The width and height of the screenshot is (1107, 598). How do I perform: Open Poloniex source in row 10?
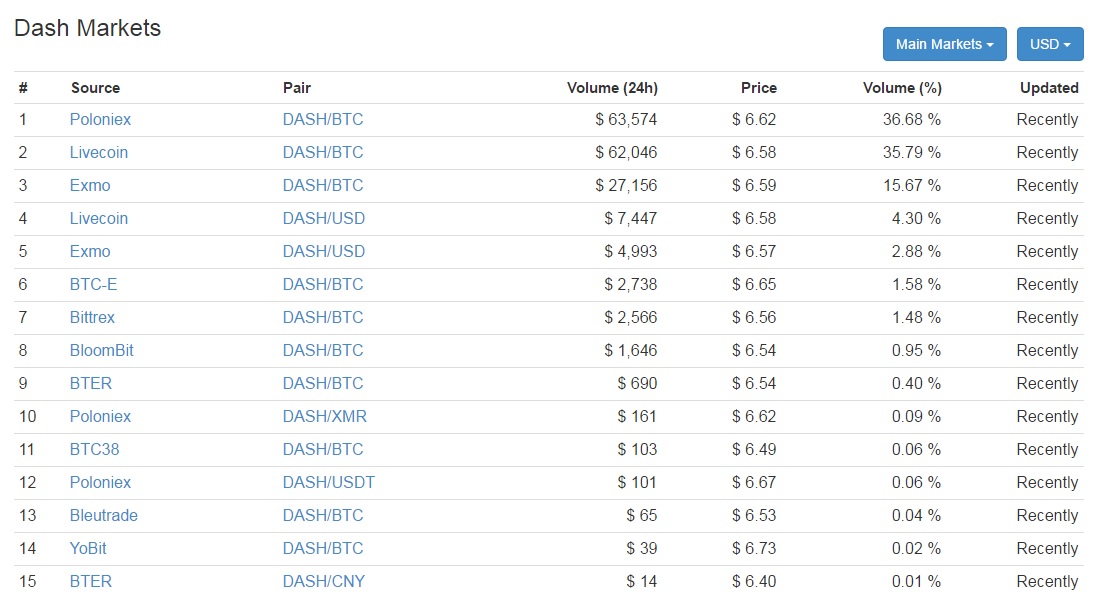[100, 417]
